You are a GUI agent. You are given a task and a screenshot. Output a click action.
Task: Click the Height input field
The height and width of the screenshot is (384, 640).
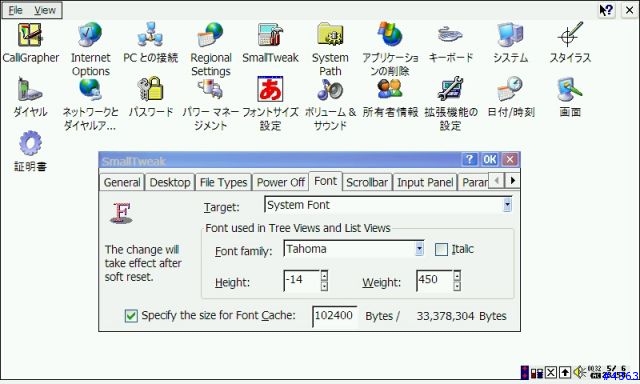pyautogui.click(x=302, y=281)
